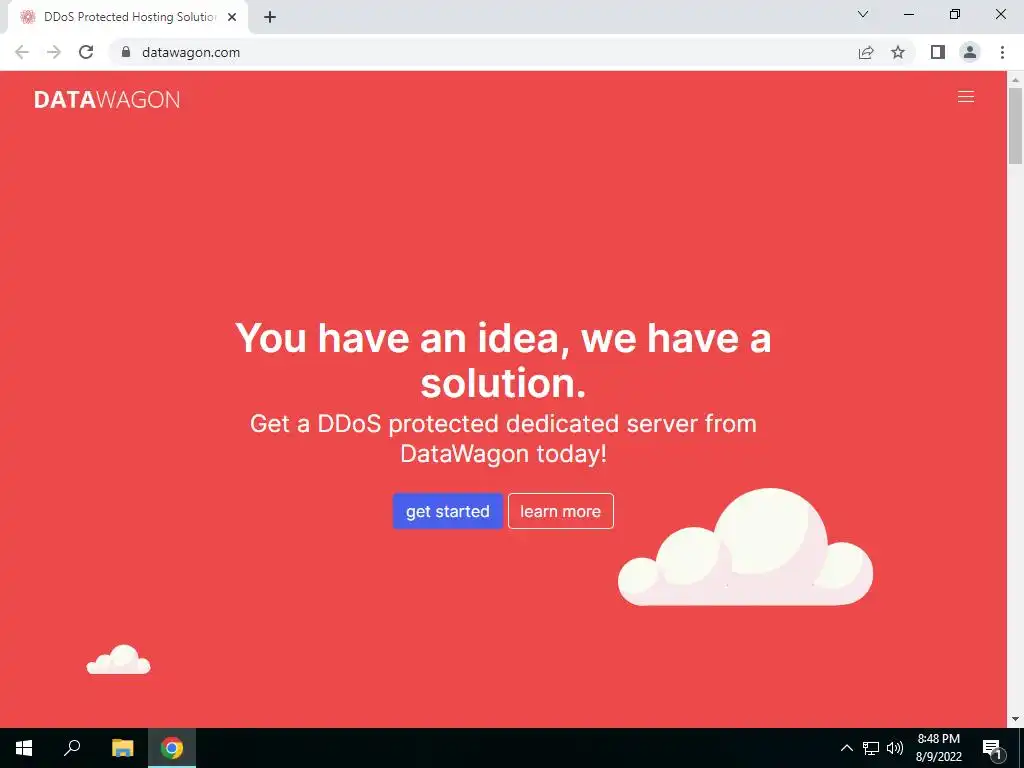Open a new browser tab
The width and height of the screenshot is (1024, 768).
270,17
